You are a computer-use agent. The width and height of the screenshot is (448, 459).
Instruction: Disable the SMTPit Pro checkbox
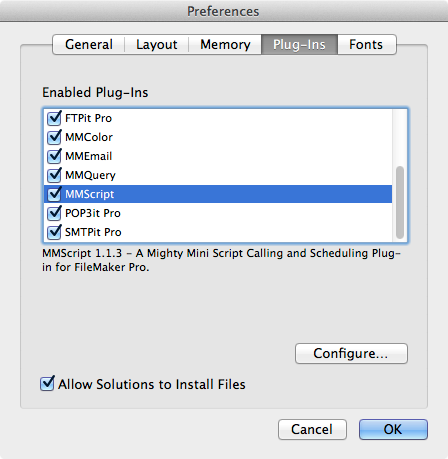[x=54, y=232]
